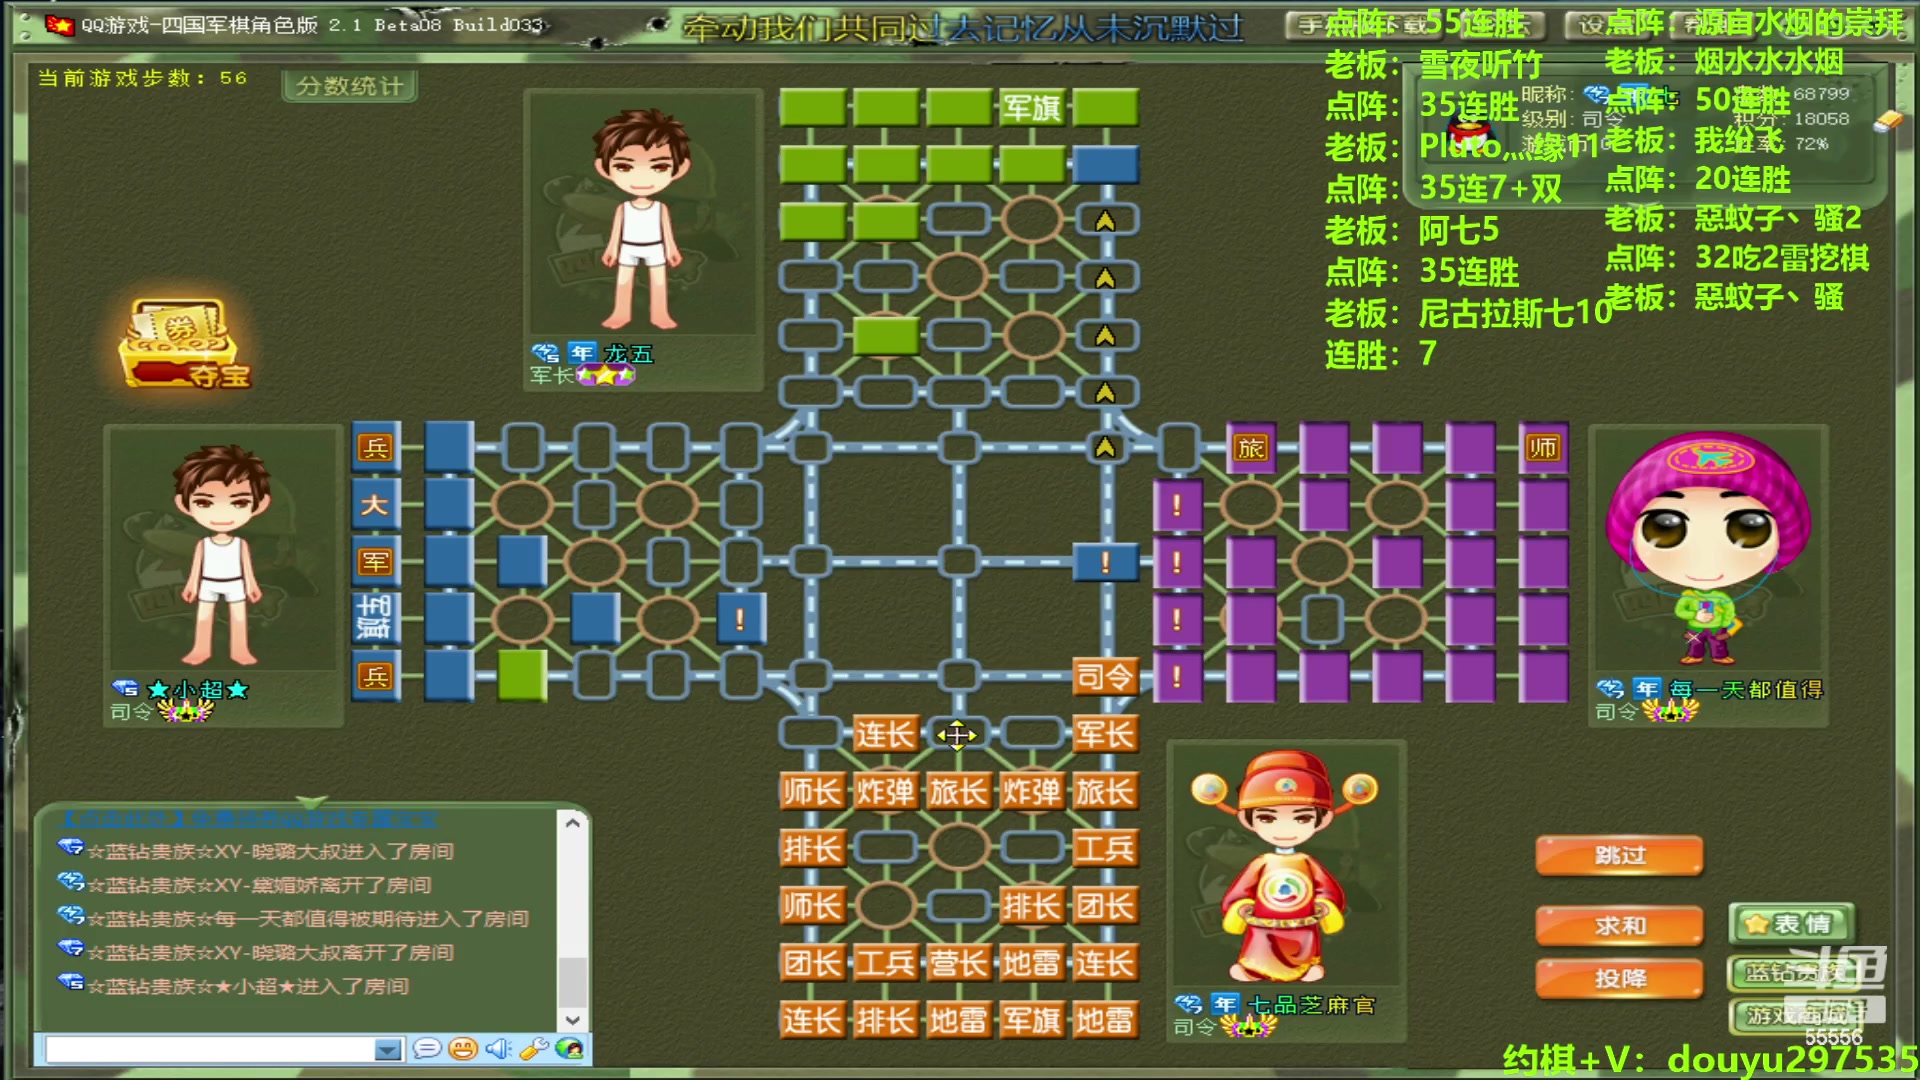
Task: Click chat line ★小超★进入了房间
Action: pyautogui.click(x=248, y=986)
